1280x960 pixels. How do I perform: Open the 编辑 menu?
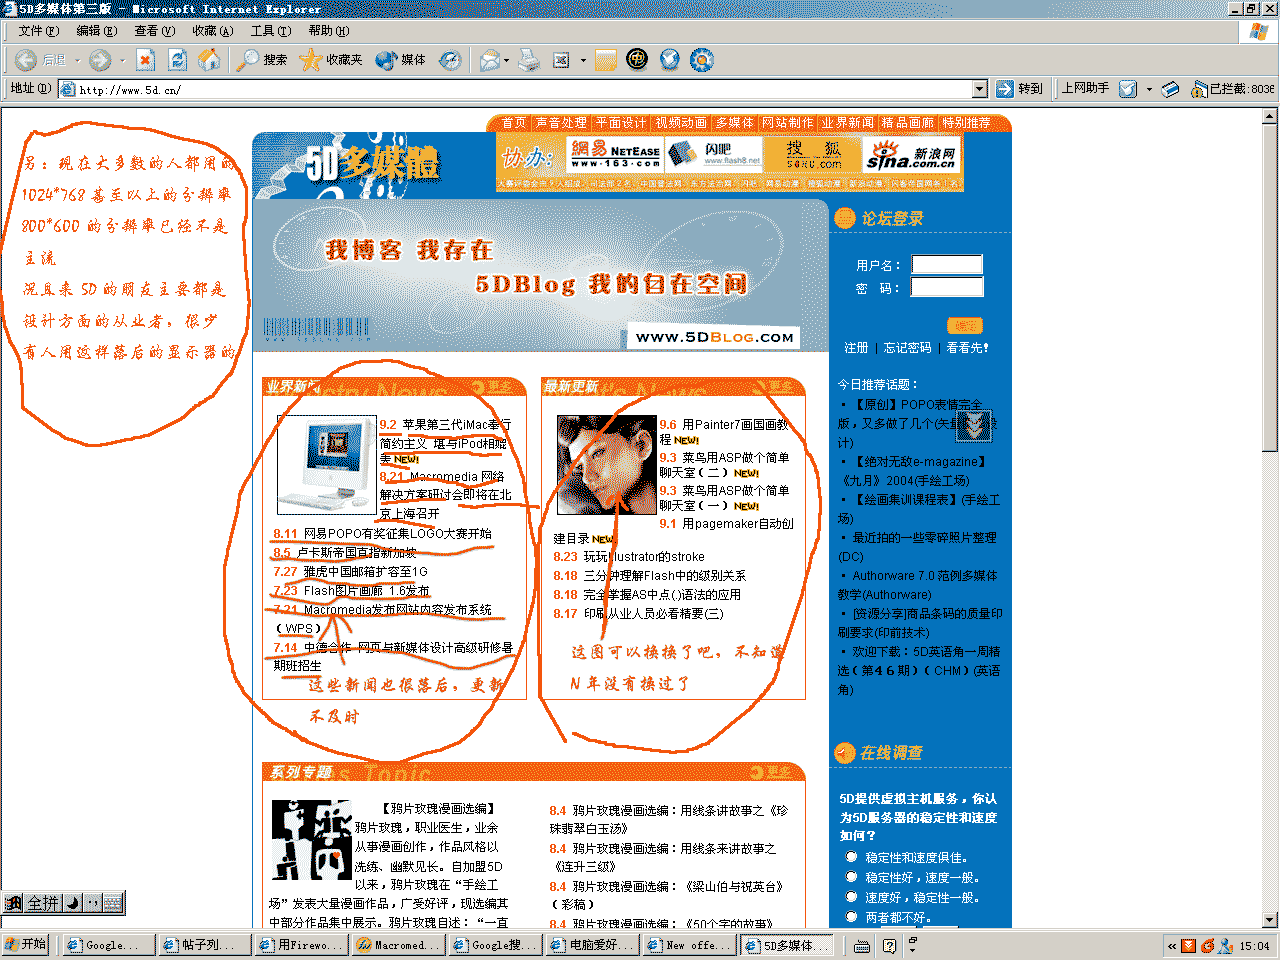click(x=97, y=31)
